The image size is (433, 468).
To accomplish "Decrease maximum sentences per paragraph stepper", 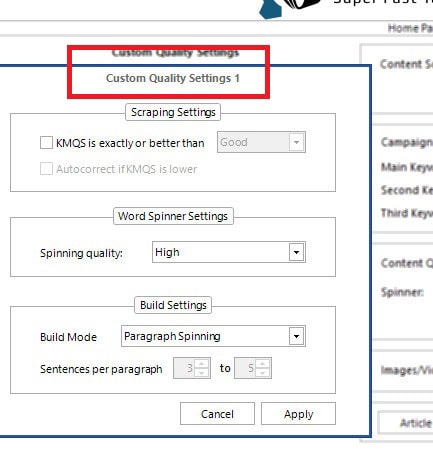I will pos(263,373).
